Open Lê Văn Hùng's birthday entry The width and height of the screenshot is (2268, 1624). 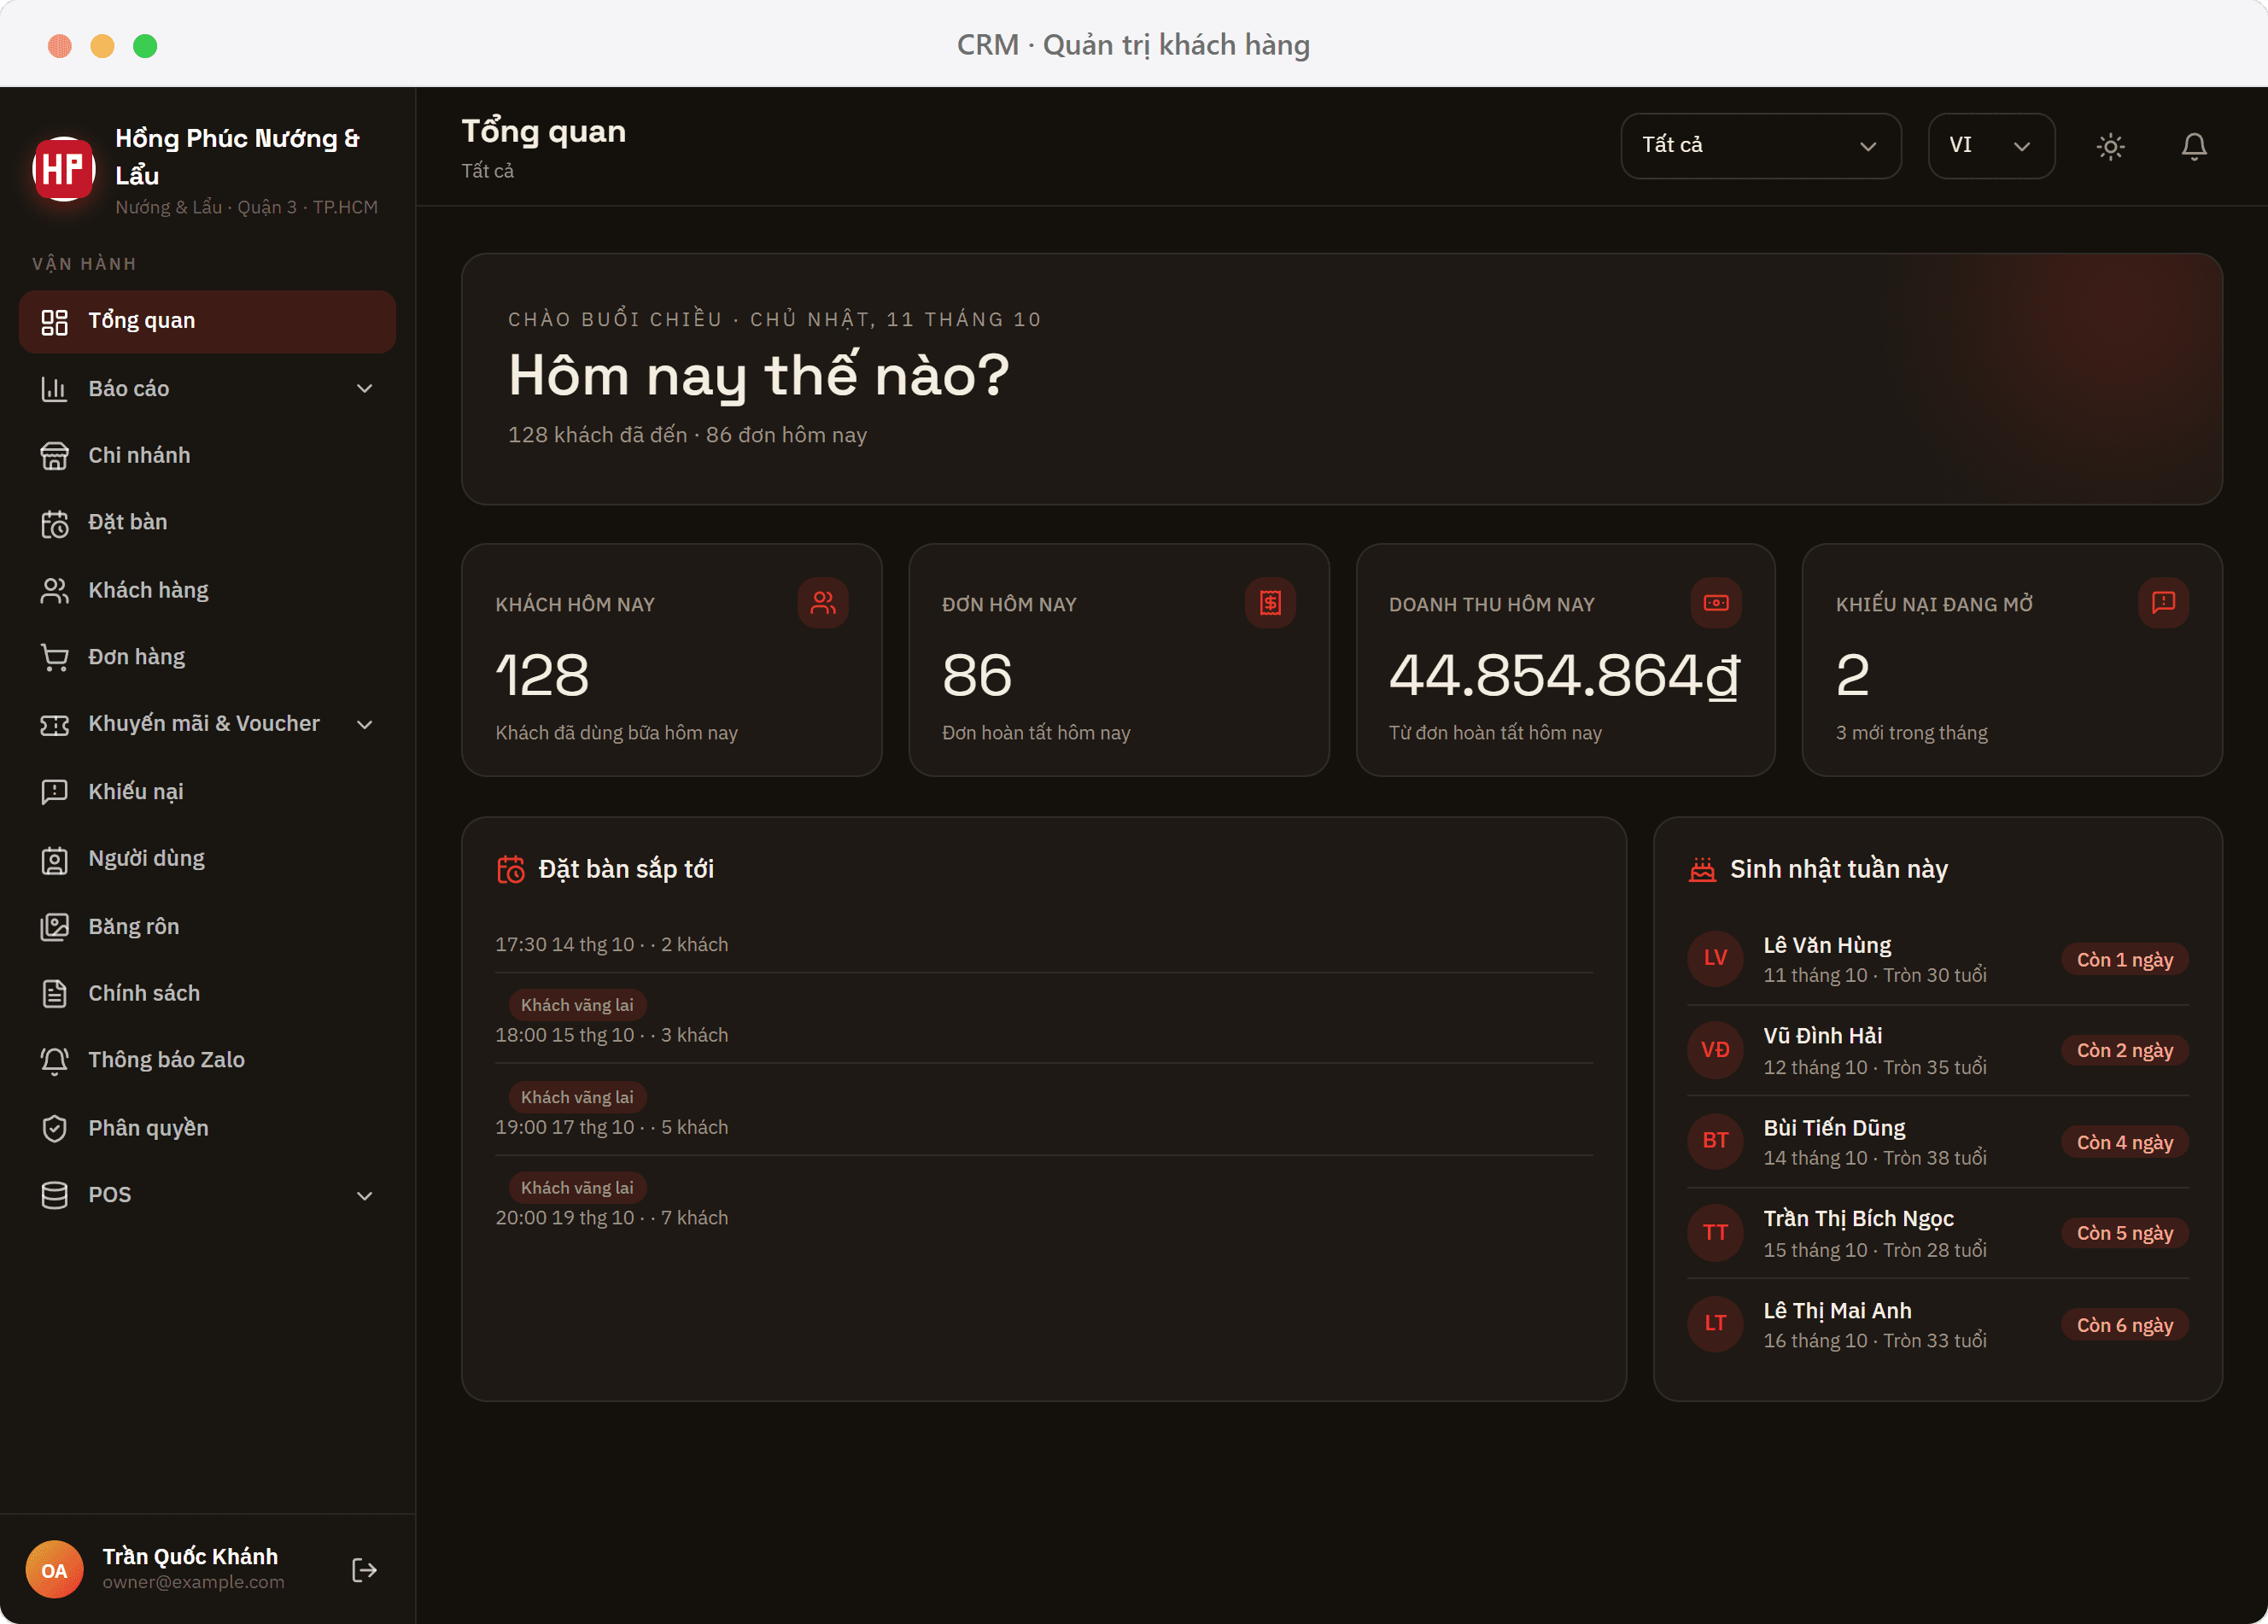click(1937, 959)
